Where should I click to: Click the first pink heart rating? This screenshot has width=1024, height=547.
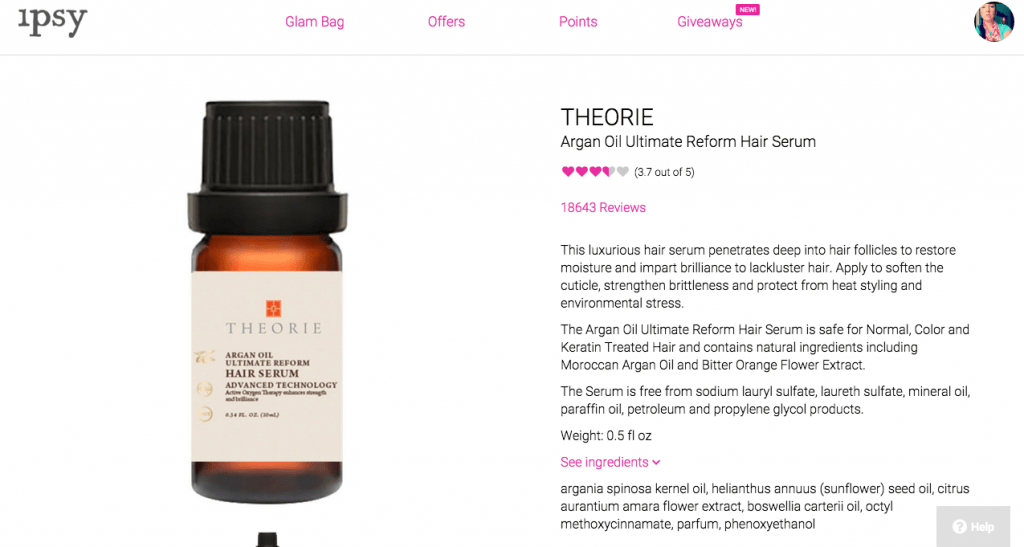pyautogui.click(x=568, y=172)
